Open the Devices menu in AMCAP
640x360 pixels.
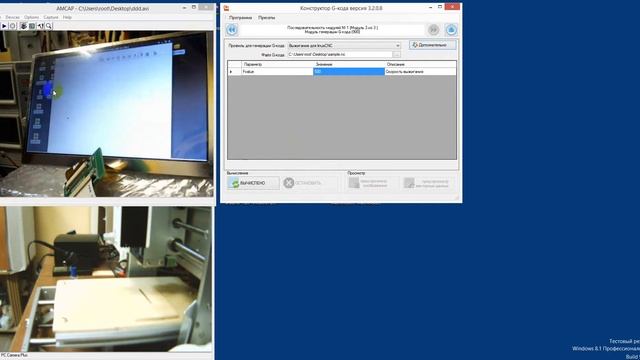tap(12, 17)
